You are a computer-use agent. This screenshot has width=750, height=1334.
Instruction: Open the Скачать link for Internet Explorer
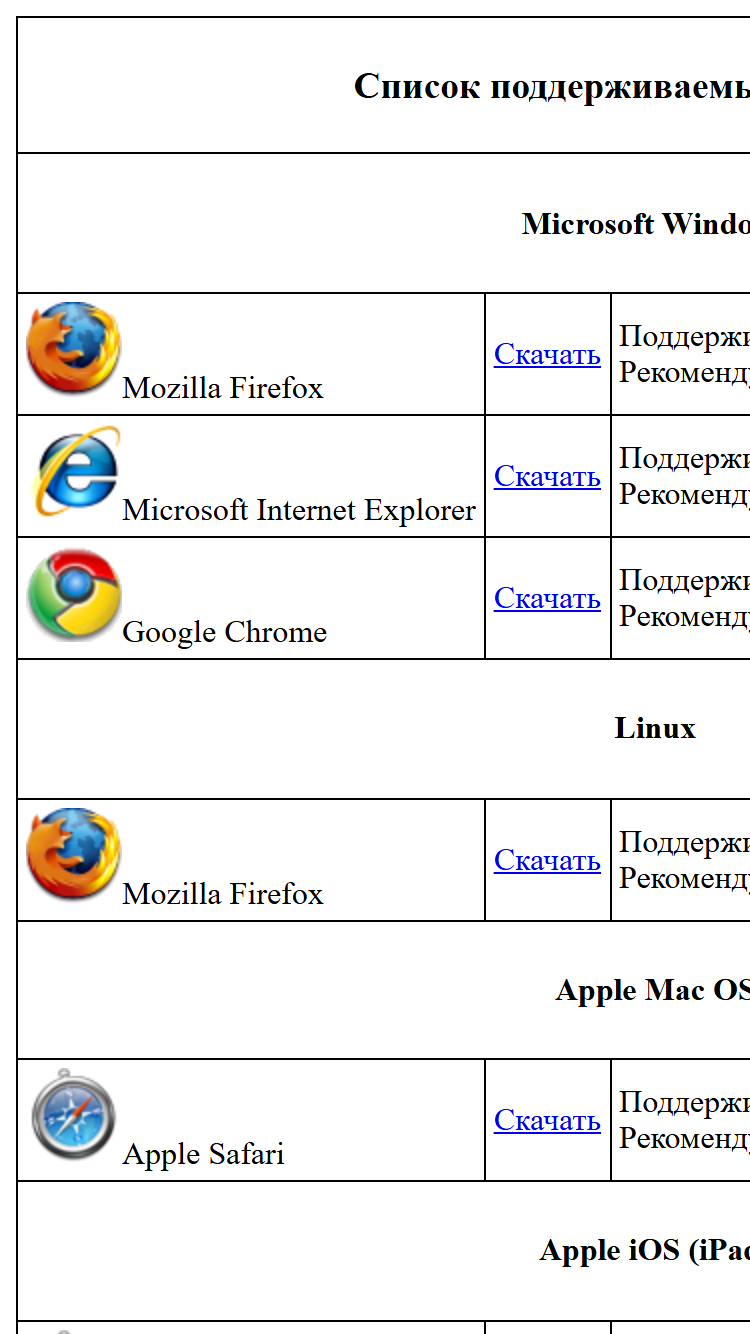point(547,476)
